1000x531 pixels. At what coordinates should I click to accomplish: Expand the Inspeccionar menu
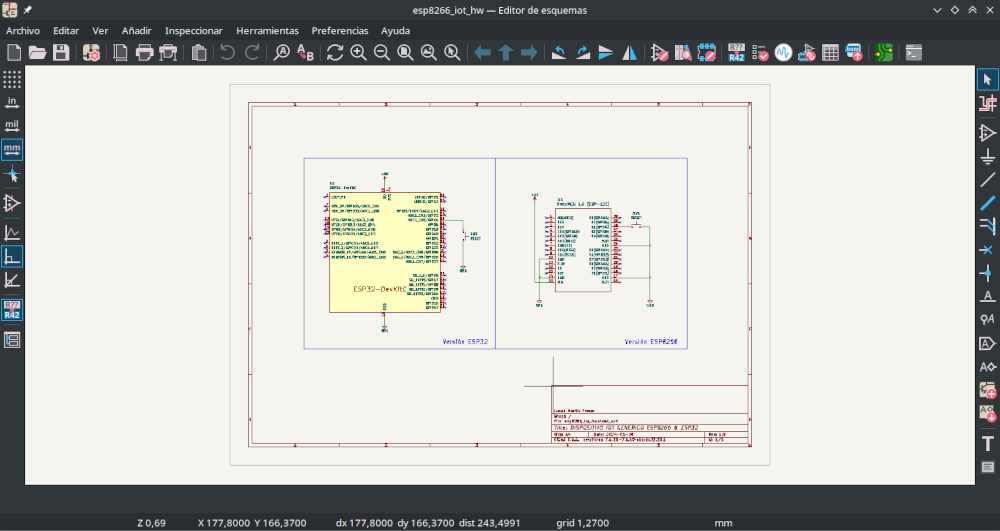point(194,31)
